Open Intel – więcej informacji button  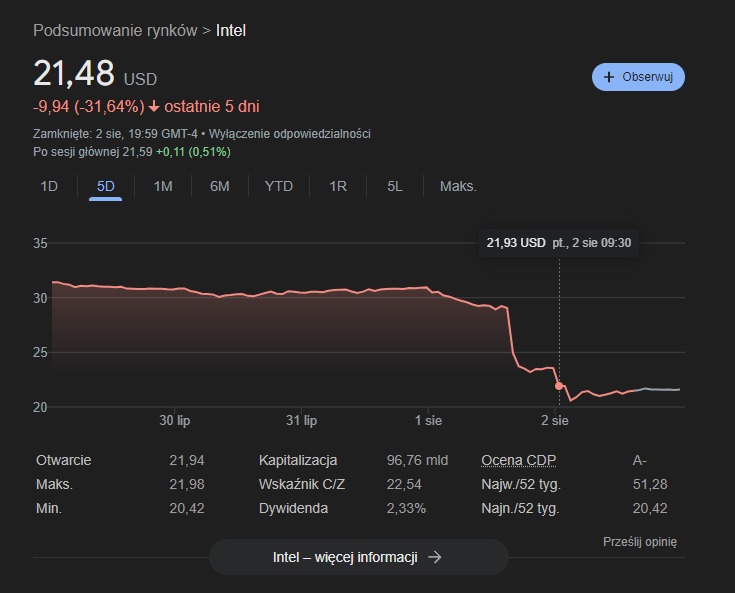(359, 557)
